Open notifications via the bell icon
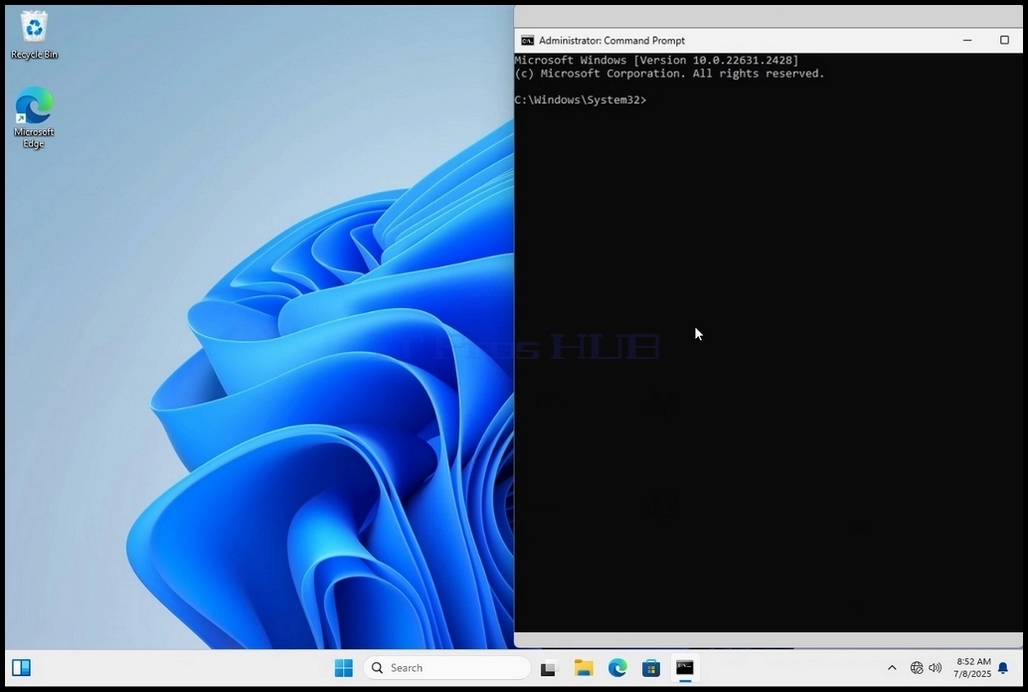 pos(1003,668)
